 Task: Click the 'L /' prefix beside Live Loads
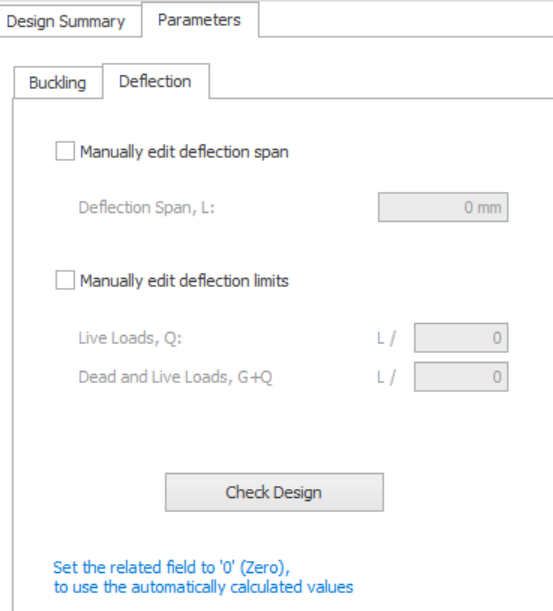(x=386, y=338)
